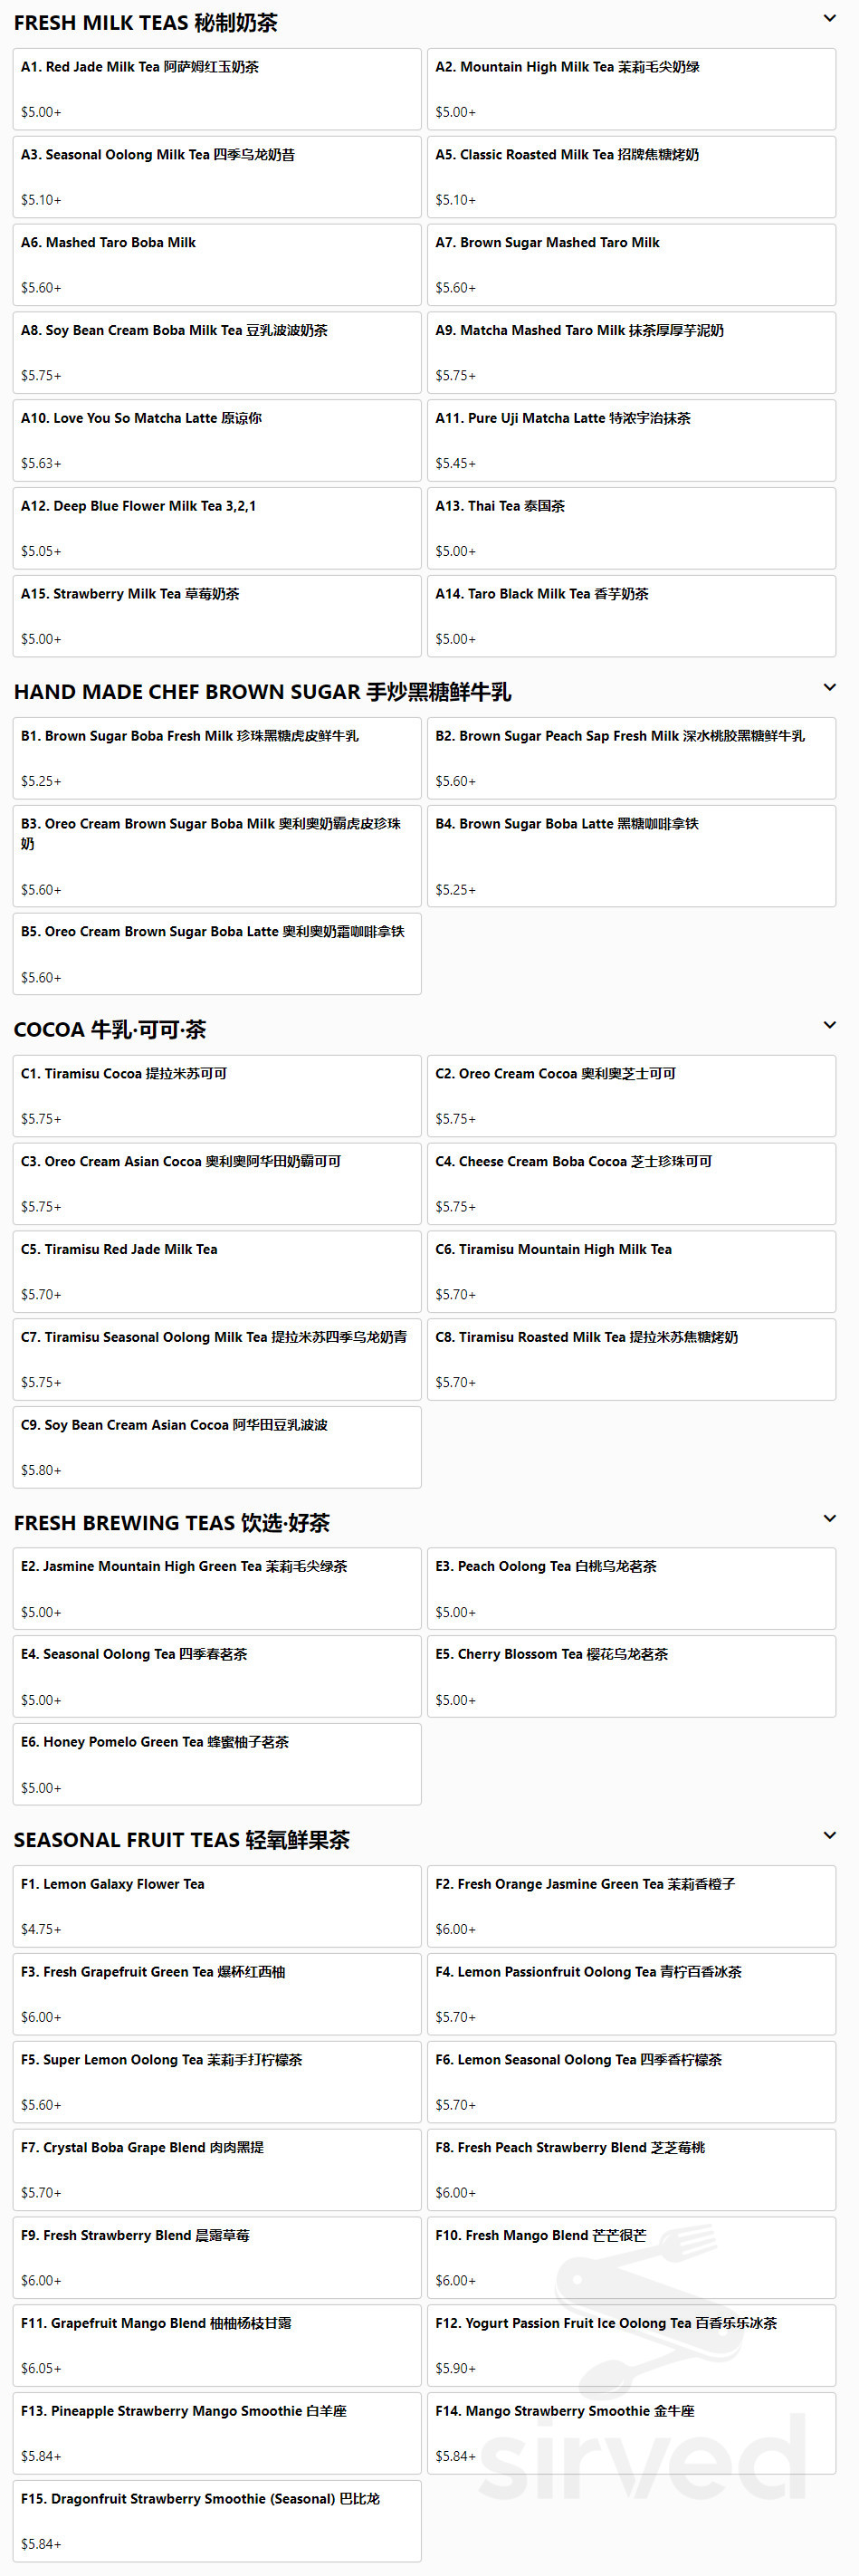The image size is (859, 2576).
Task: Choose C1. Tiramisu Cocoa item
Action: (217, 1096)
